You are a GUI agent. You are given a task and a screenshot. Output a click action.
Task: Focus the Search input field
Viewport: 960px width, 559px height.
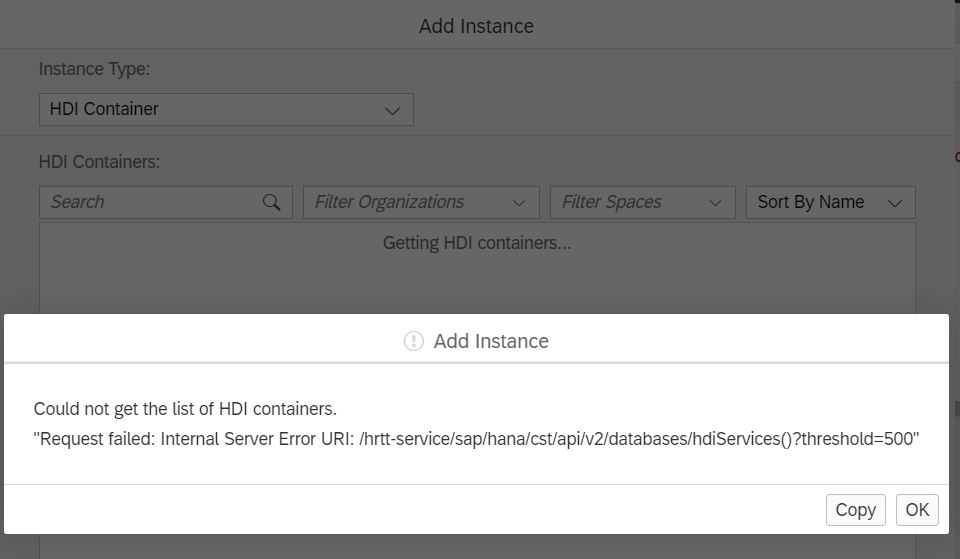(165, 202)
